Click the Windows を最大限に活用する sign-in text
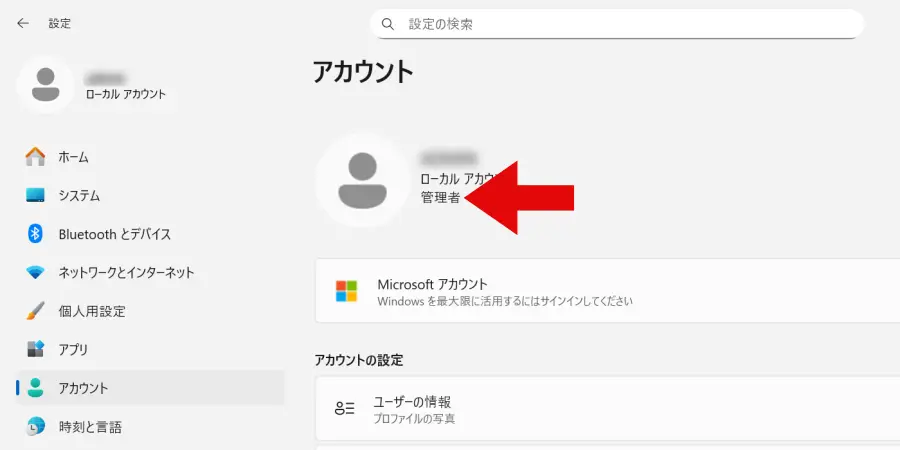 (505, 301)
